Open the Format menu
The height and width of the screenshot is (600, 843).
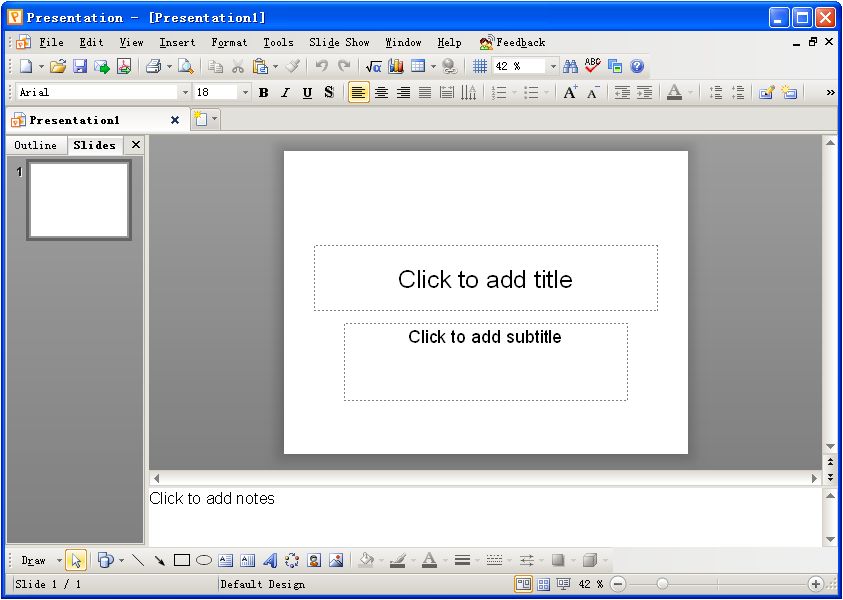coord(229,42)
